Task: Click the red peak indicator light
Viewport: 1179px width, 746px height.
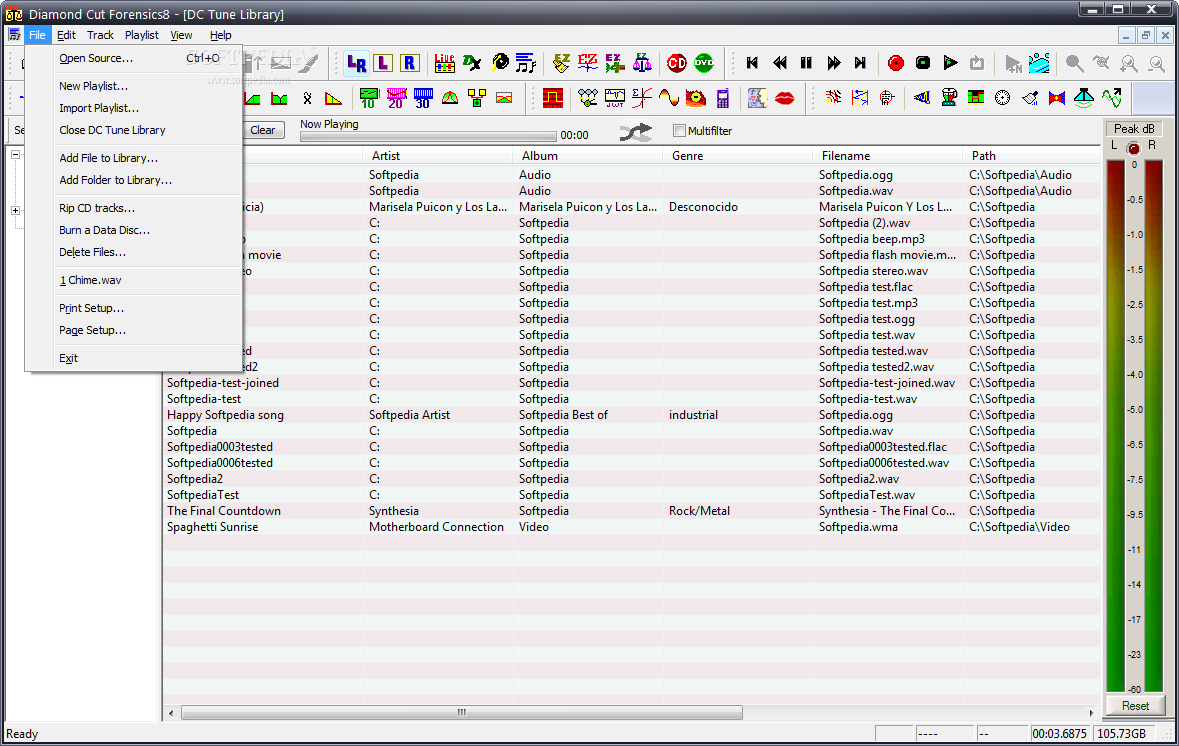Action: (1133, 148)
